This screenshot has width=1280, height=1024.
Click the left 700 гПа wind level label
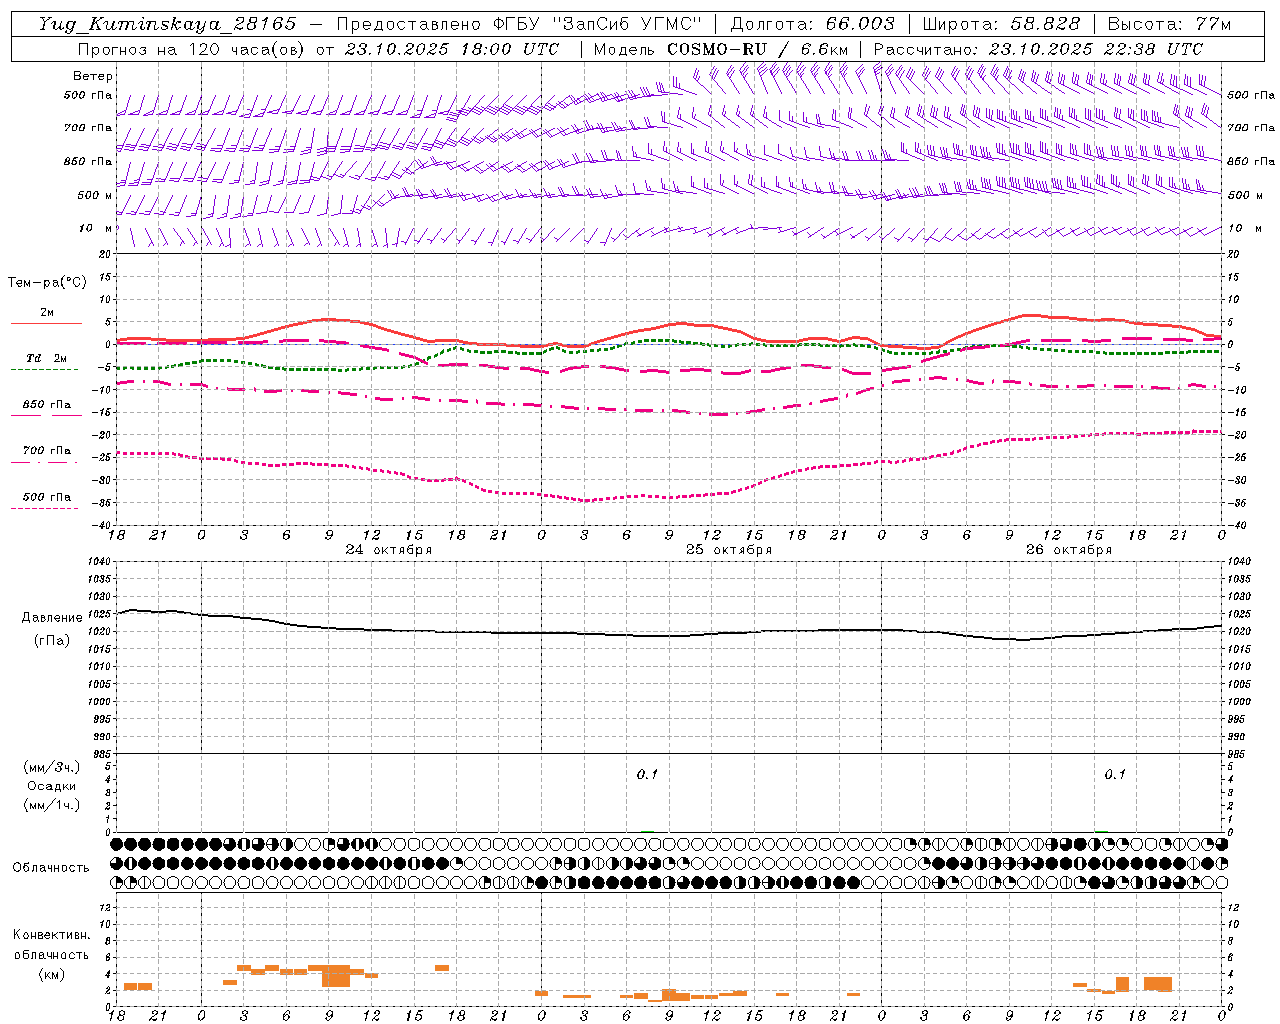tap(88, 128)
